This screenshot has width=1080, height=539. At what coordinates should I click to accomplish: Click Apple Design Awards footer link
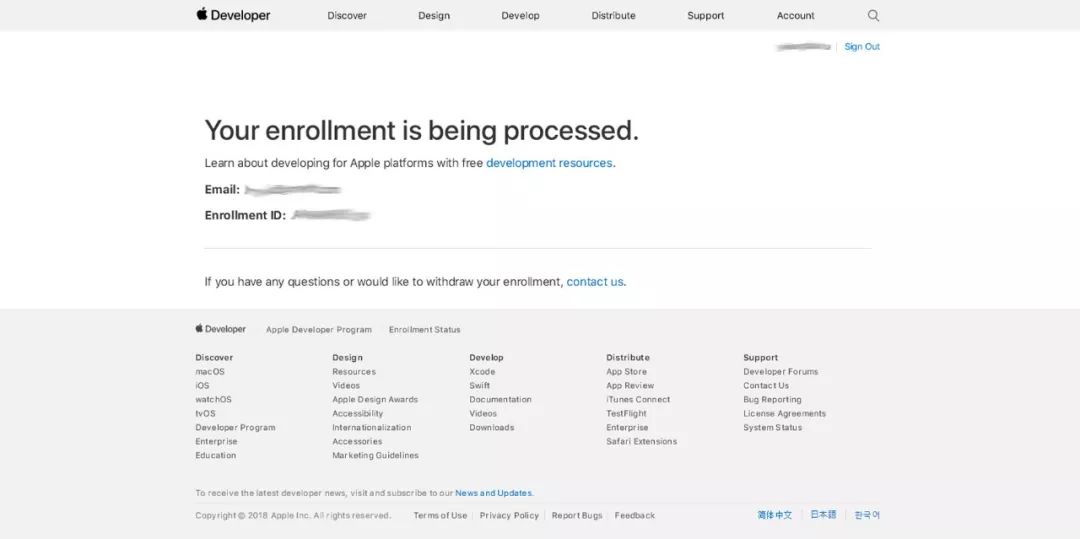pos(375,400)
